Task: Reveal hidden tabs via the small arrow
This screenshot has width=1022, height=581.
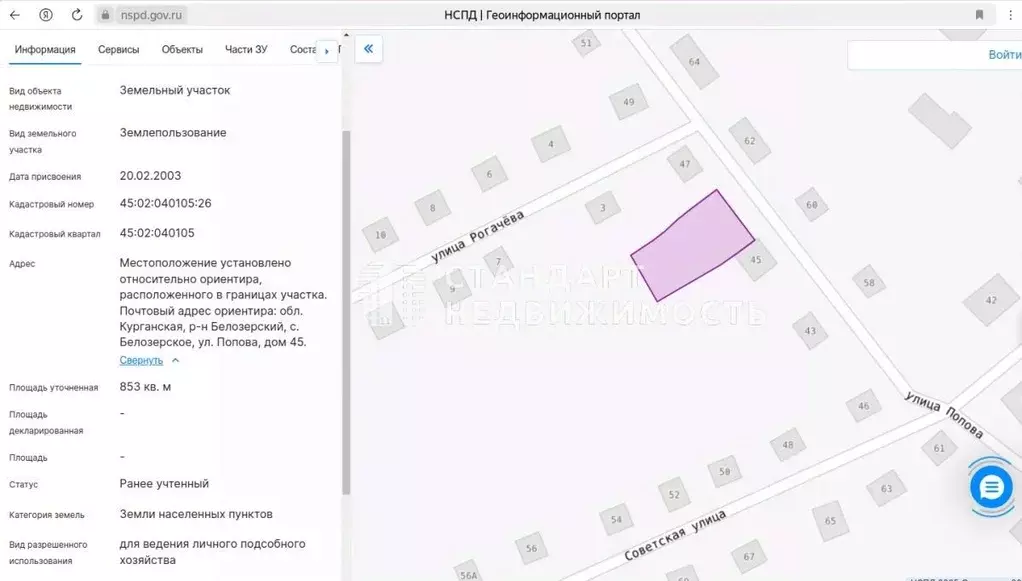Action: (328, 51)
